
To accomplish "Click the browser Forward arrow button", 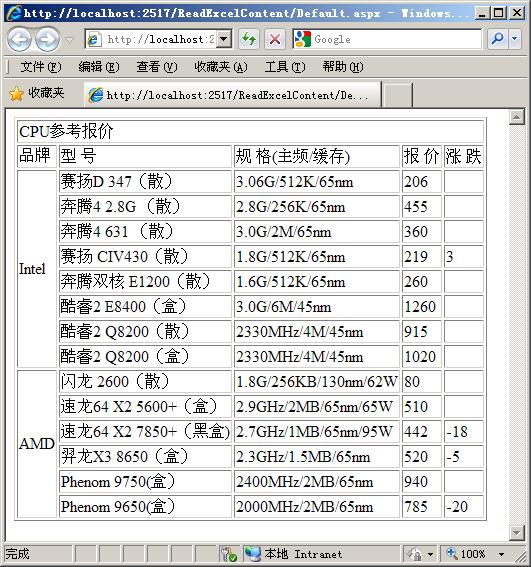I will pyautogui.click(x=47, y=39).
